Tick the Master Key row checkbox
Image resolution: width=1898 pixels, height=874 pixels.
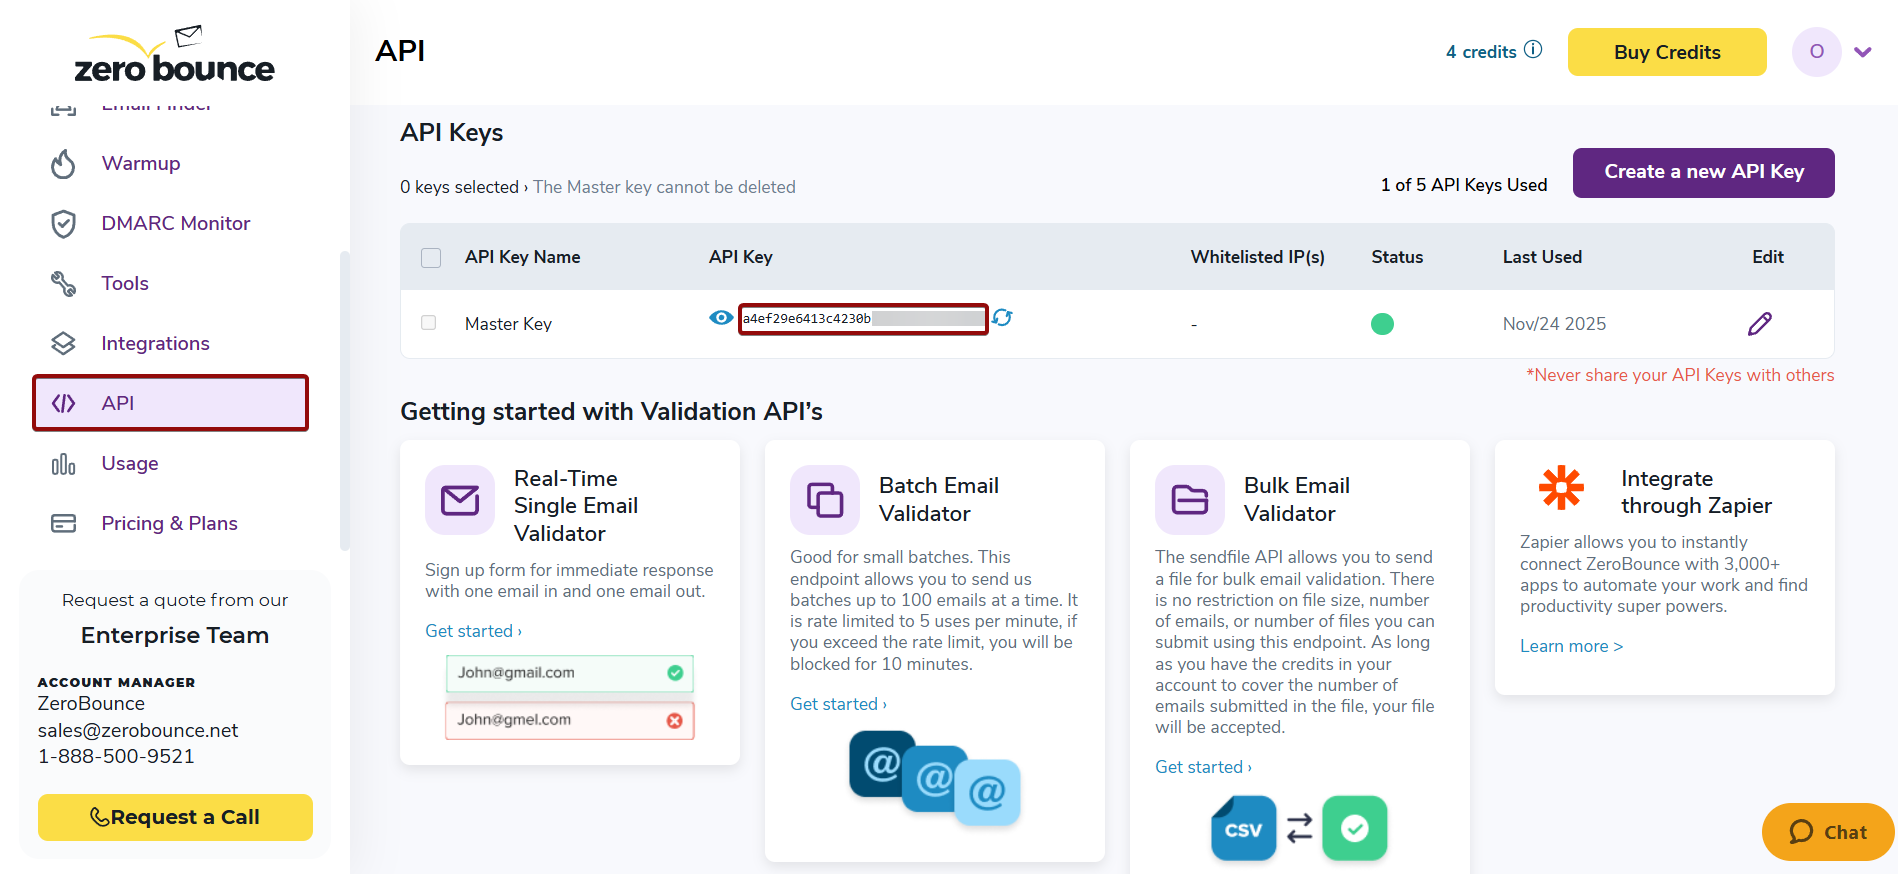[x=429, y=323]
